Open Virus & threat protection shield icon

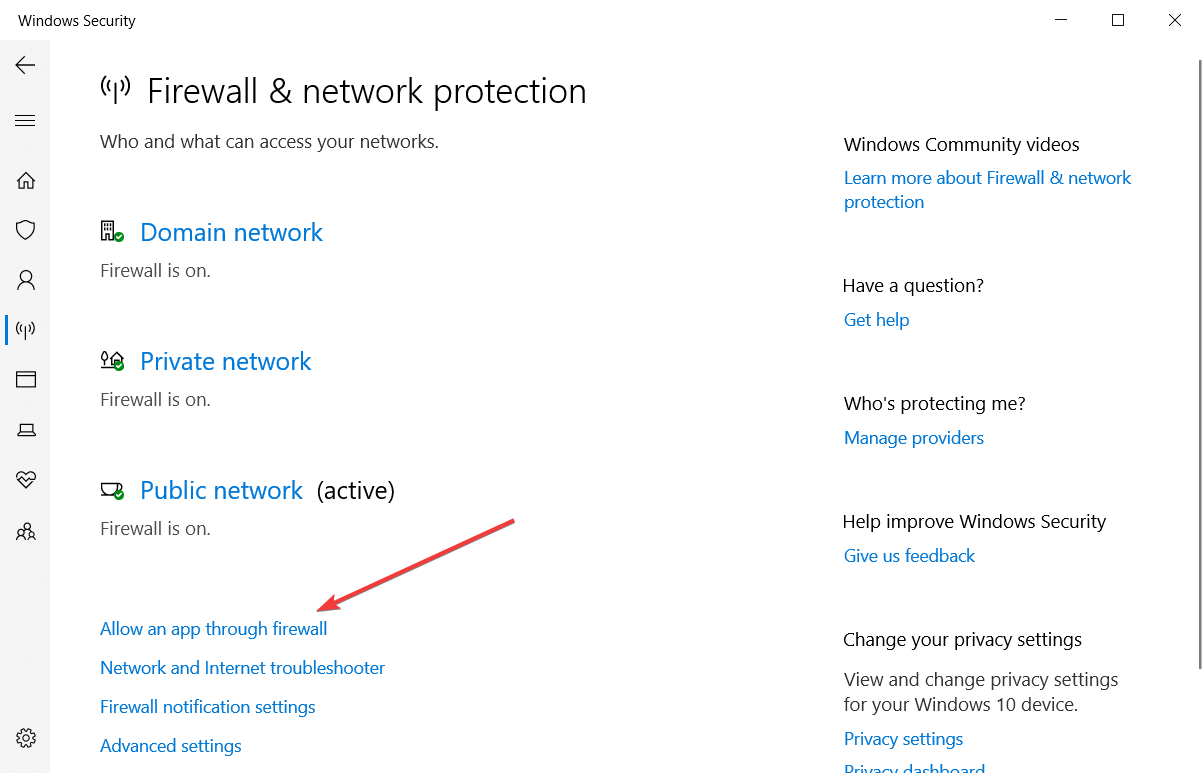(x=26, y=230)
